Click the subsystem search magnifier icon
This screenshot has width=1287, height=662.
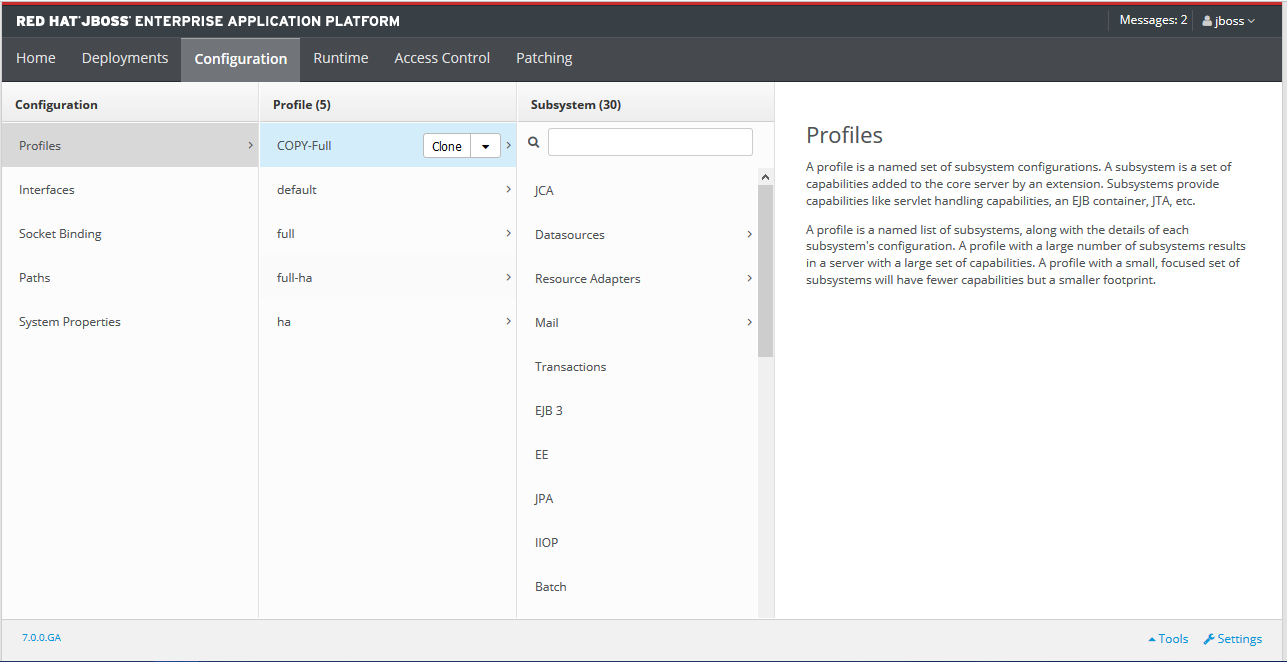pos(534,143)
